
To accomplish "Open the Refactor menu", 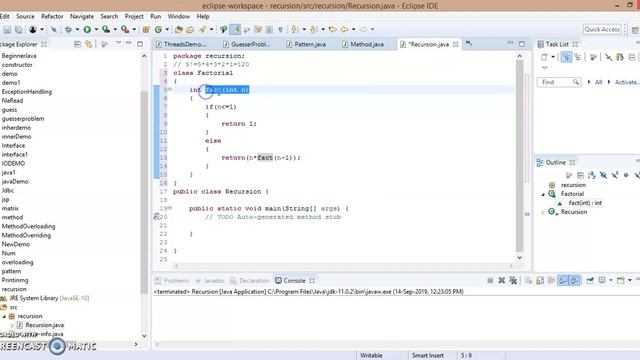I will [52, 16].
